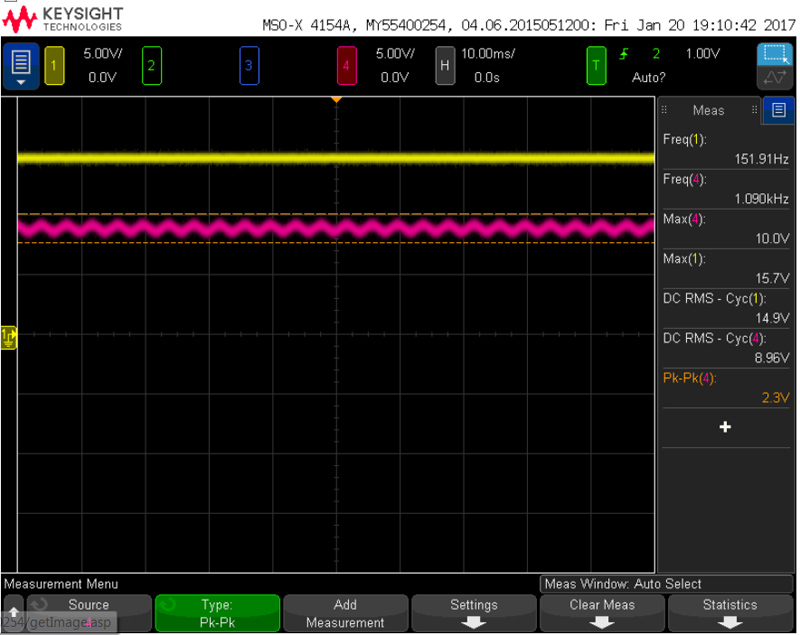Open the Type: Pk-Pk selection menu

(x=216, y=612)
